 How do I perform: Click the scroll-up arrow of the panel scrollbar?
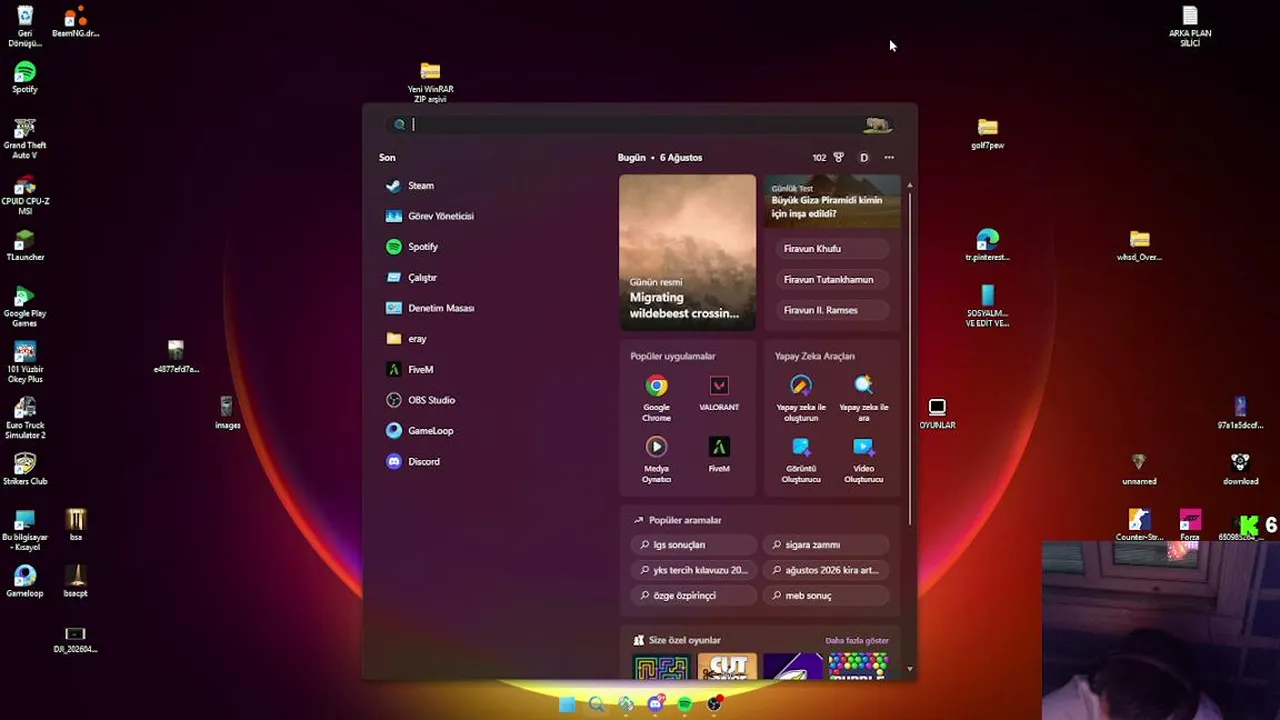coord(909,186)
